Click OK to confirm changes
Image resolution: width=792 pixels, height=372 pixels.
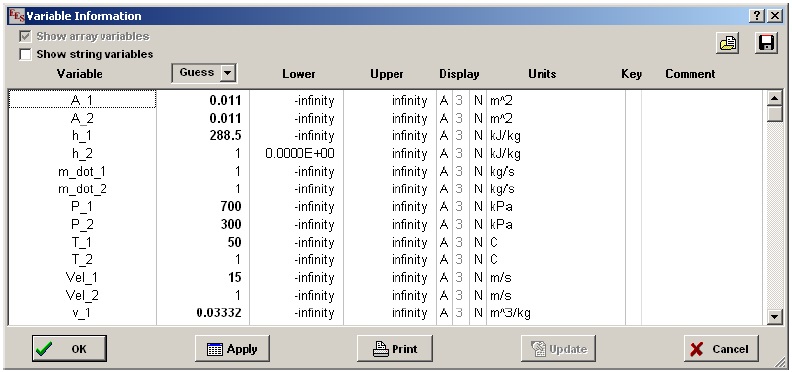69,349
